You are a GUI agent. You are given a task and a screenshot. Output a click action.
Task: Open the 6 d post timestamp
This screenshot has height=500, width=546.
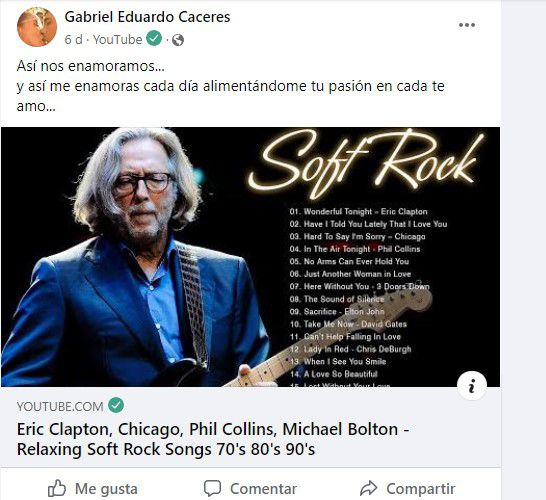click(x=73, y=39)
